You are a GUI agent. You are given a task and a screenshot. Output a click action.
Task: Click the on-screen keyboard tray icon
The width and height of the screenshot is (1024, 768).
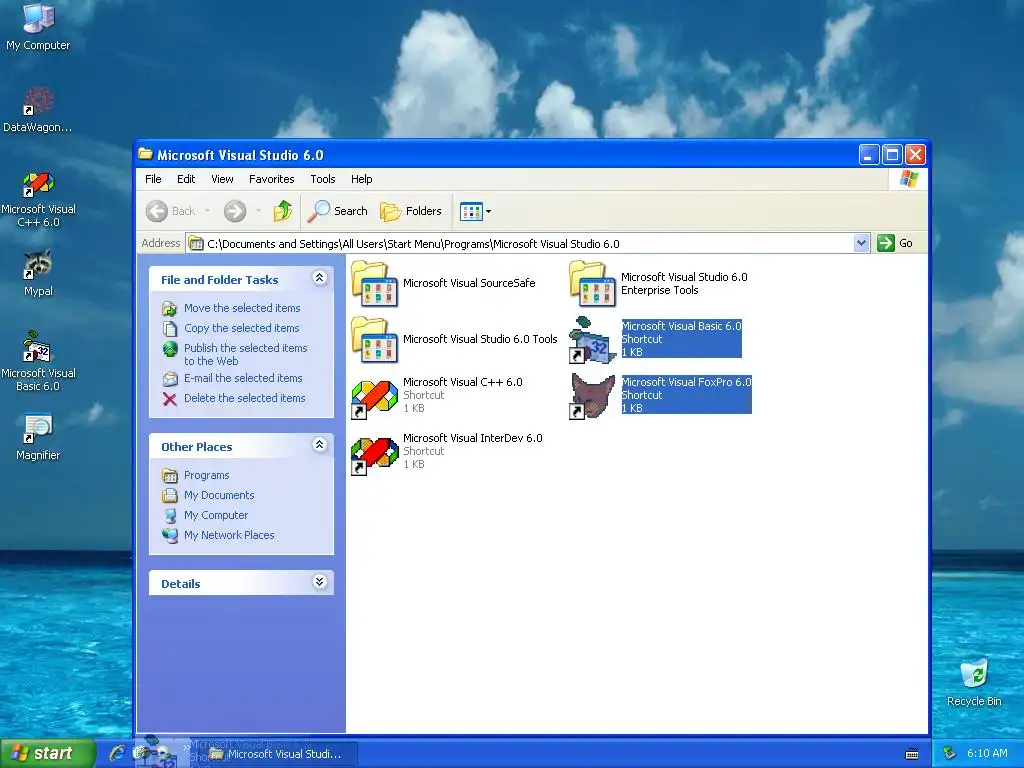pyautogui.click(x=912, y=754)
